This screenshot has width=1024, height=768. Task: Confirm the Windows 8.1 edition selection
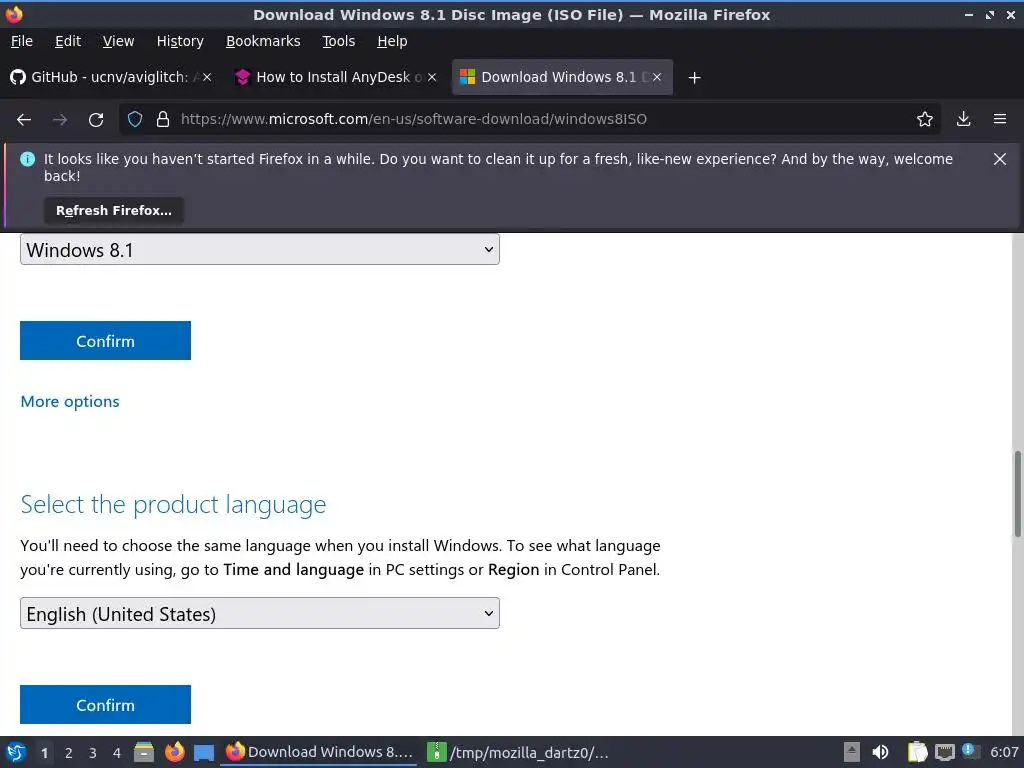[x=105, y=340]
